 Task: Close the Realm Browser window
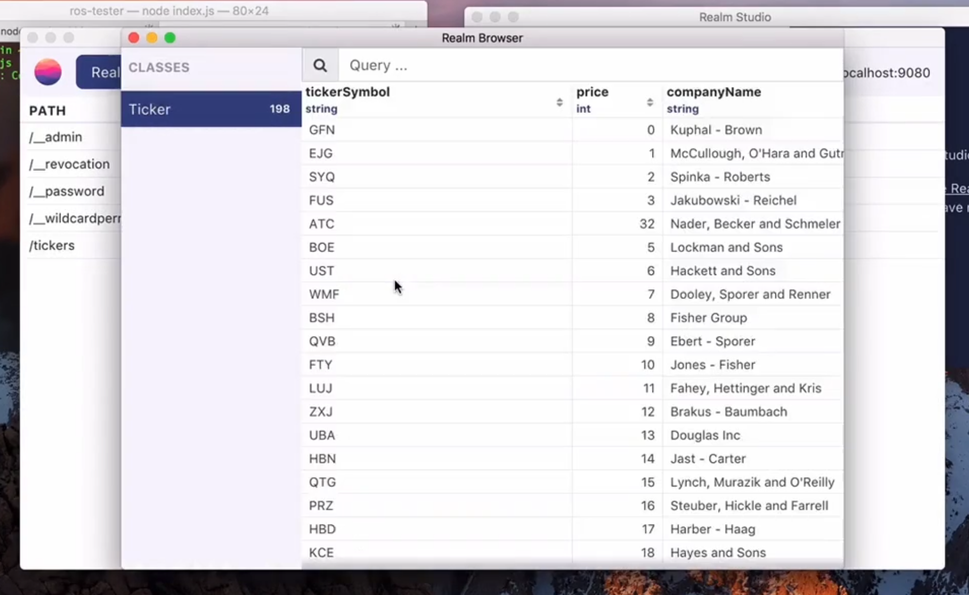134,38
